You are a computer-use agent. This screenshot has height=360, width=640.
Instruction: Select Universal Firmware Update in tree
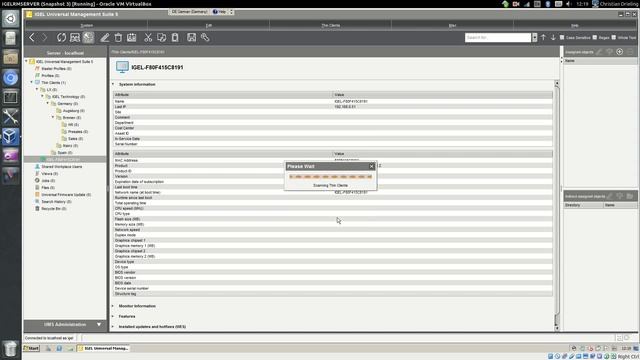coord(66,195)
